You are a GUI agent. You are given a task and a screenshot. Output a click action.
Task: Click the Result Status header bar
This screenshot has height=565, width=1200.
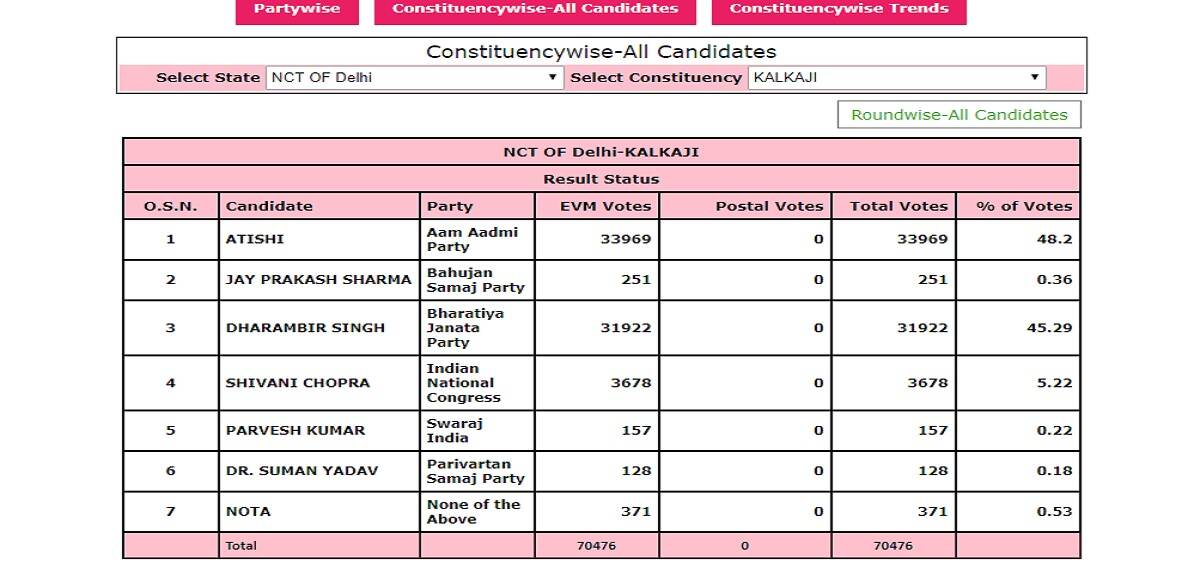[x=601, y=179]
